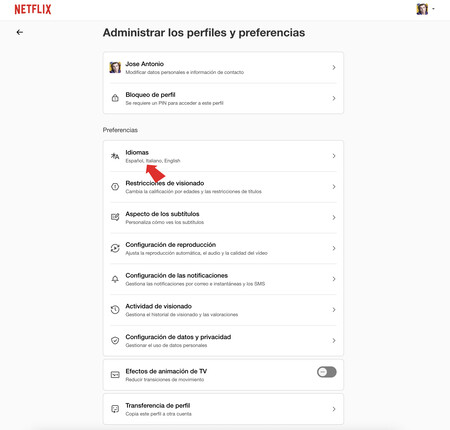This screenshot has width=450, height=430.
Task: Click the padlock icon for Bloqueo de perfil
Action: (115, 98)
